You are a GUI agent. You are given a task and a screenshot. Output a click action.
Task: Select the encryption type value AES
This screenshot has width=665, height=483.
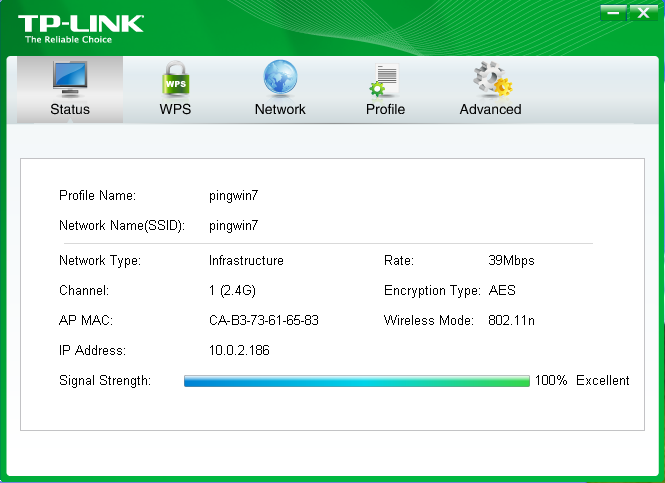coord(502,290)
